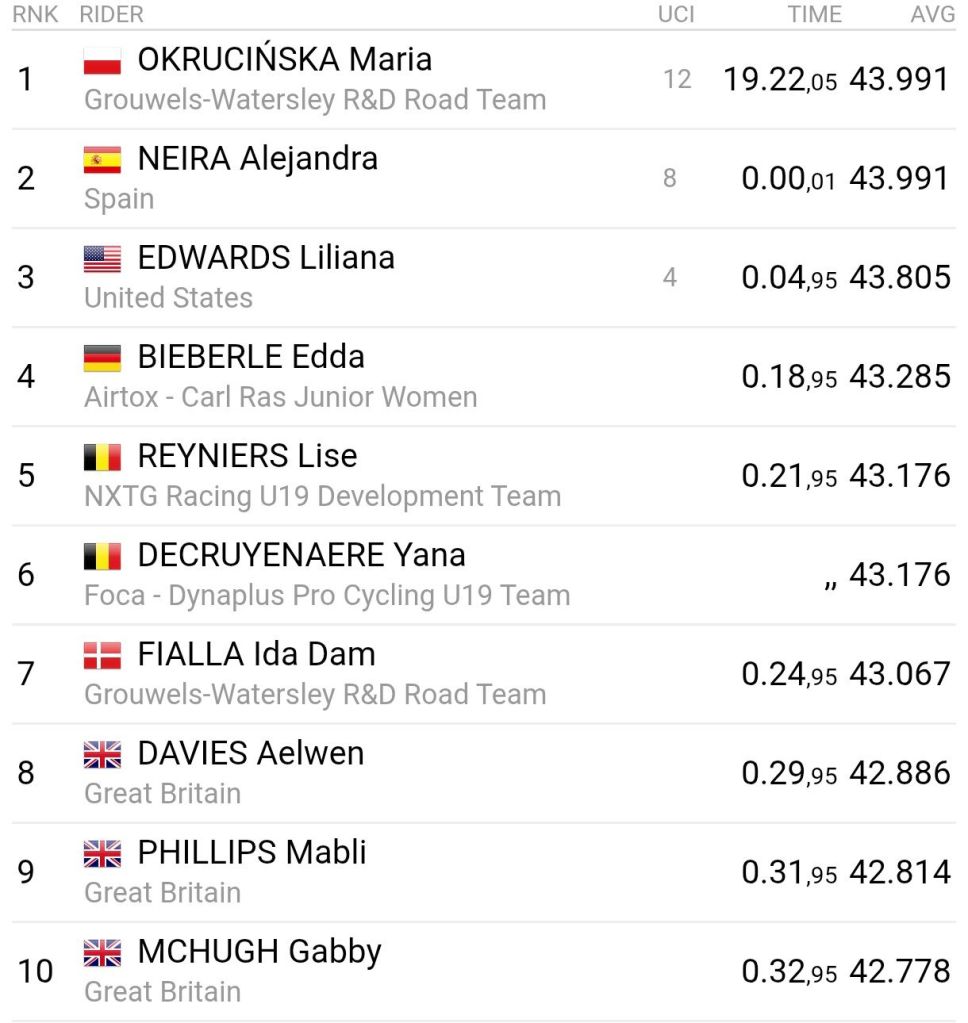Click the Spain flag next to Neira
Image resolution: width=968 pixels, height=1023 pixels.
102,160
